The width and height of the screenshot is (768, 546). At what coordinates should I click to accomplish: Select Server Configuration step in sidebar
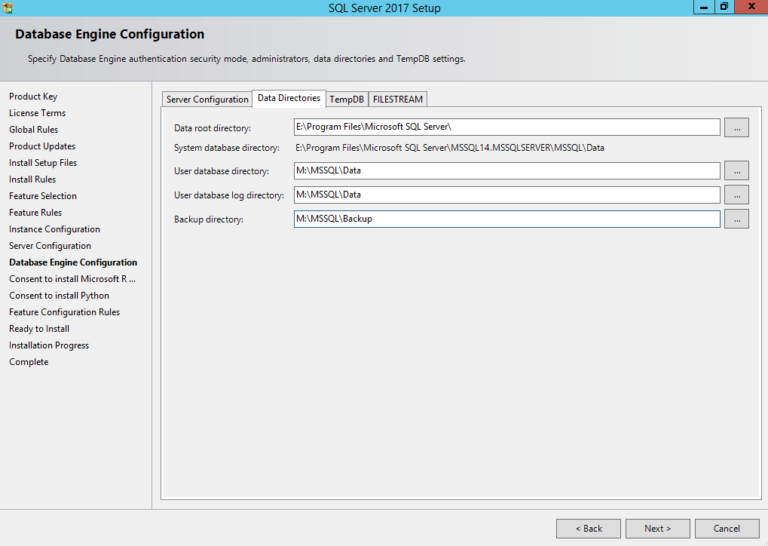coord(50,246)
